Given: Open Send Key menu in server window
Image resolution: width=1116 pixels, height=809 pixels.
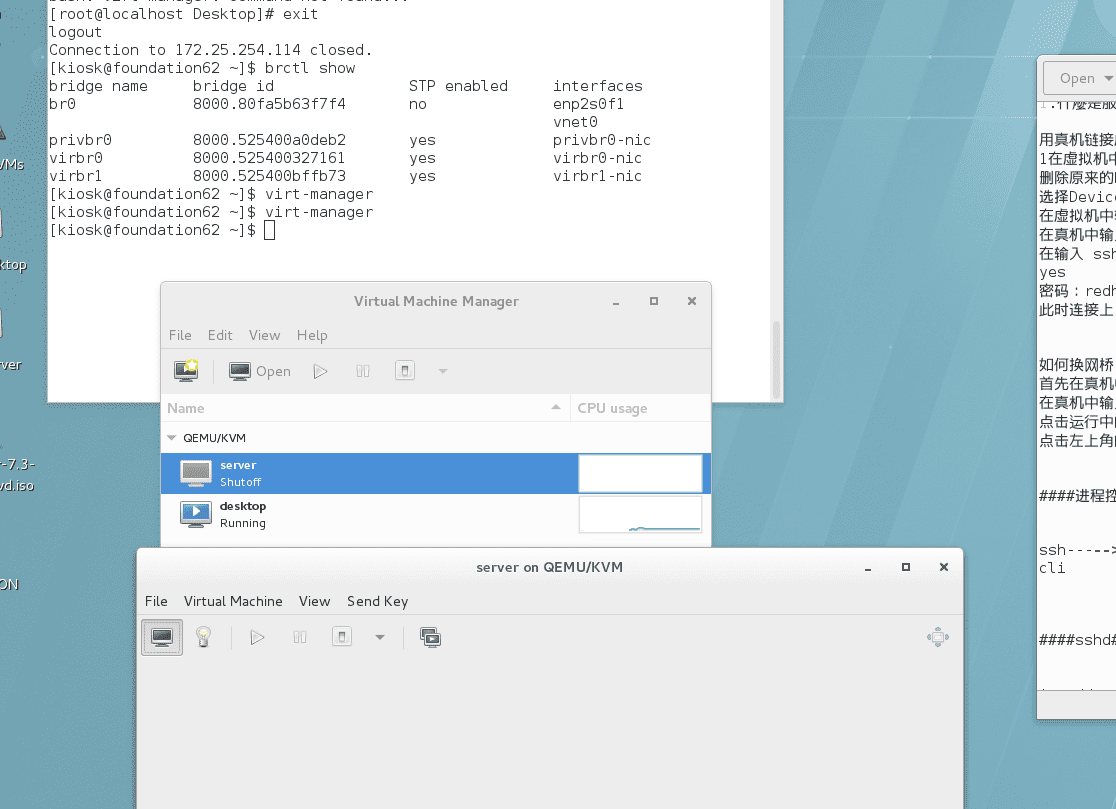Looking at the screenshot, I should (377, 601).
